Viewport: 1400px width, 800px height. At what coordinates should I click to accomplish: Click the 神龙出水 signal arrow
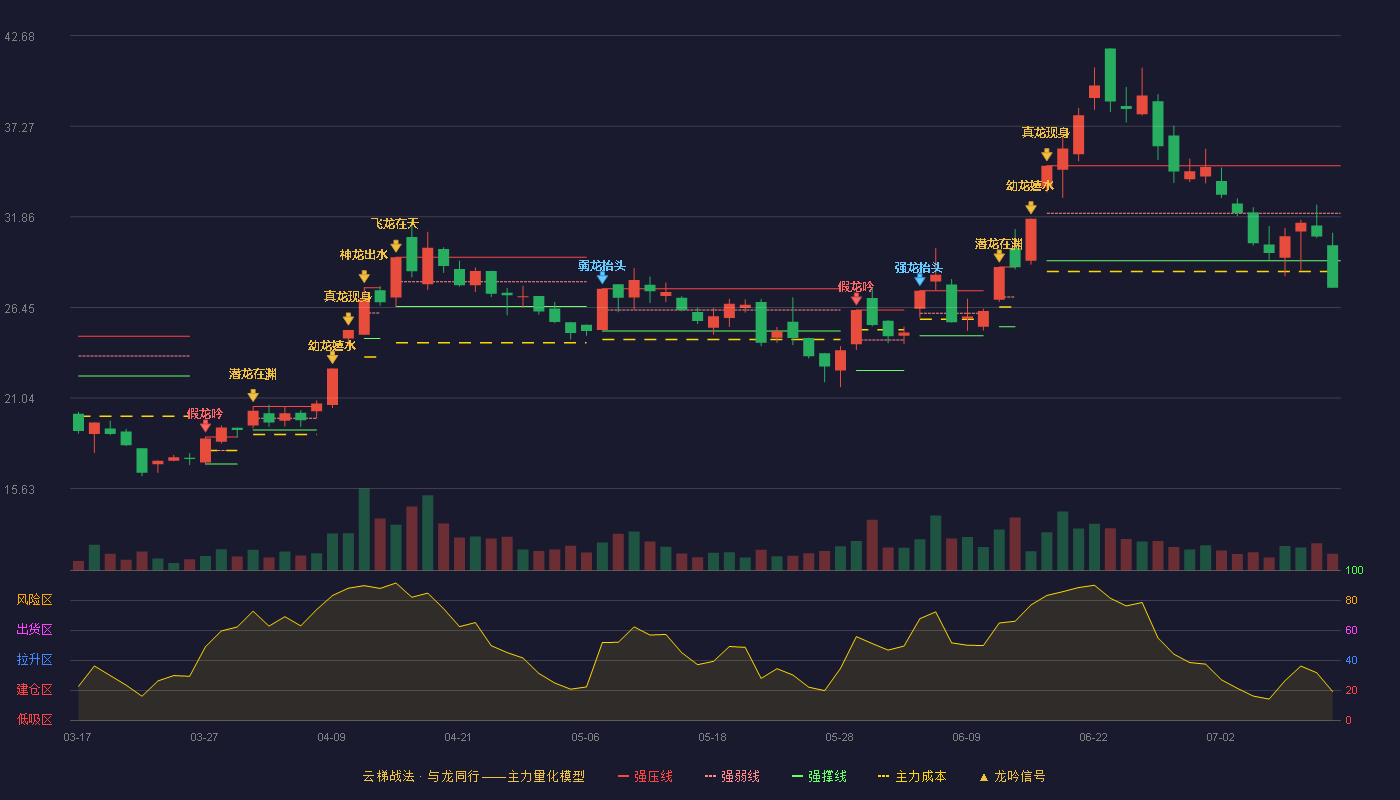pos(364,277)
